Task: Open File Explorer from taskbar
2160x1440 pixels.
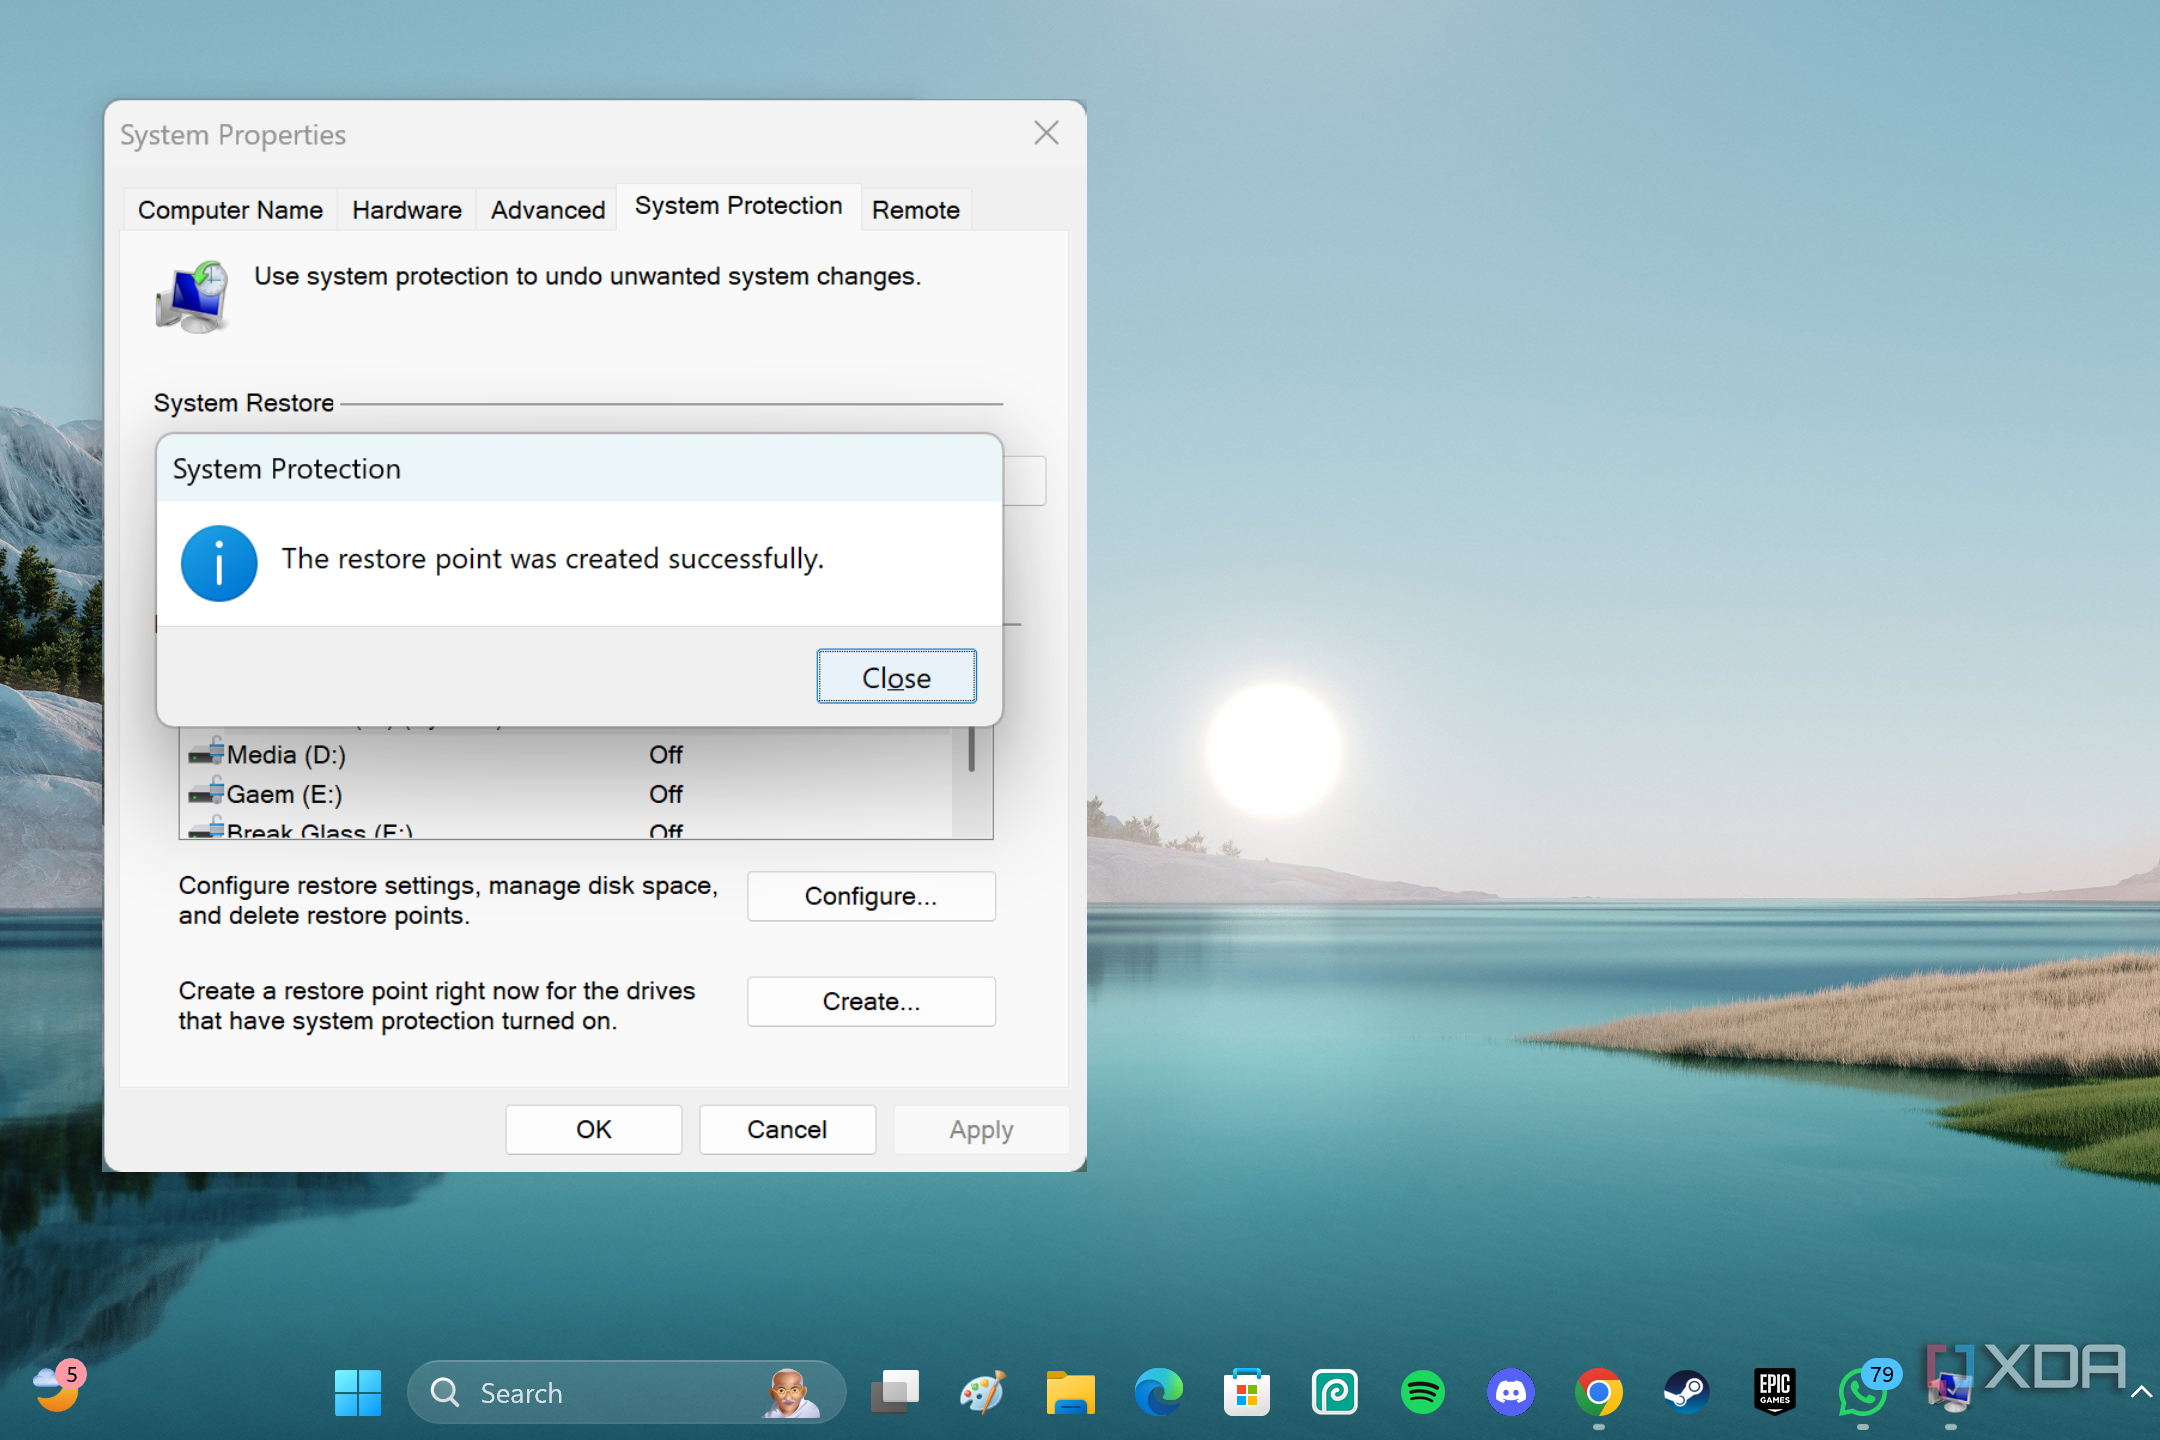Action: coord(1071,1392)
